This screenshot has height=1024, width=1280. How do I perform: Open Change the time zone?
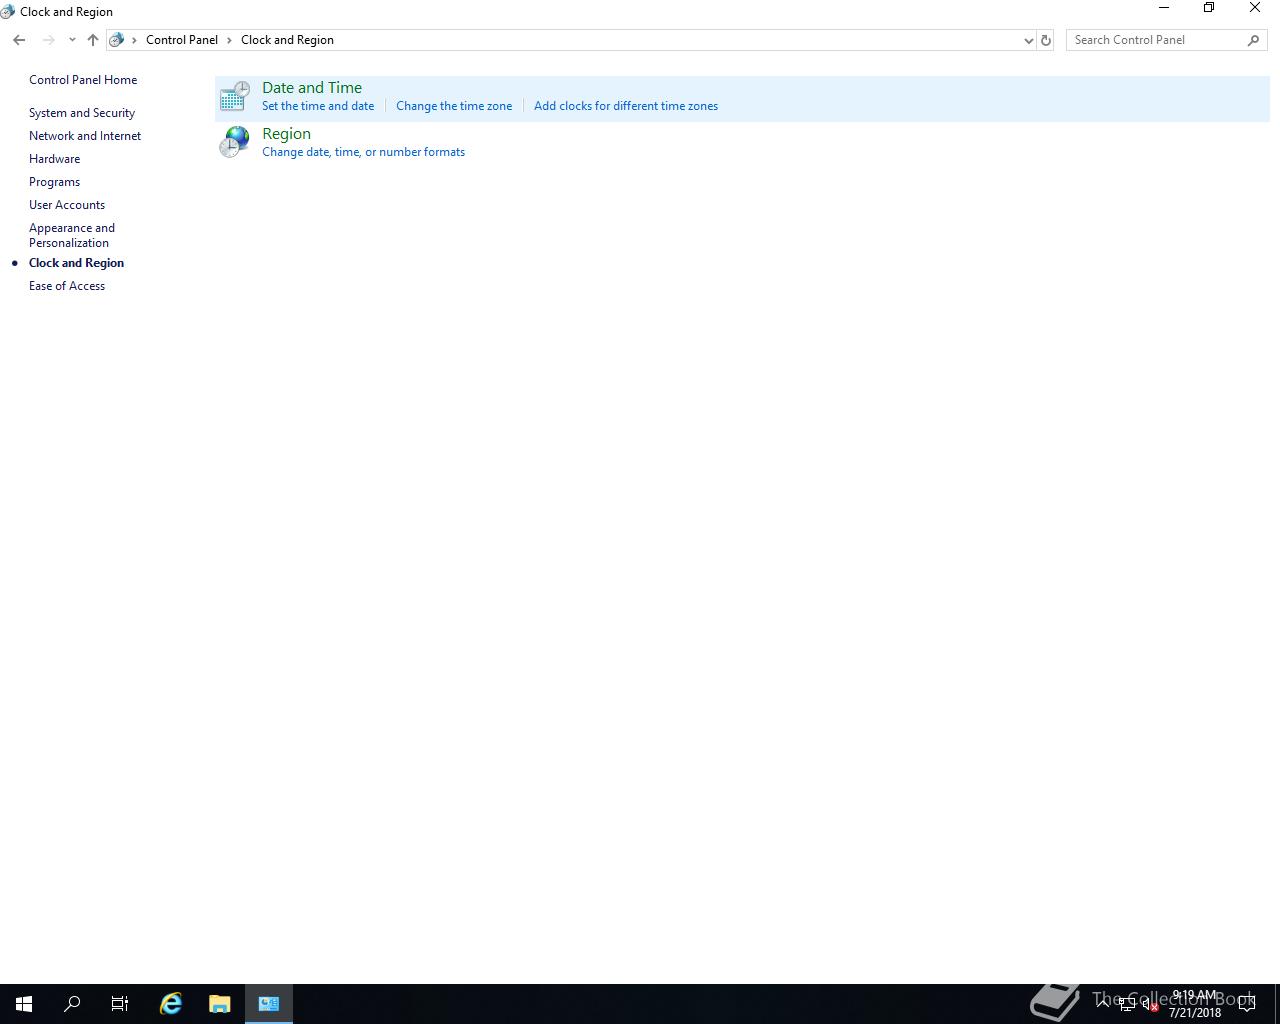tap(454, 106)
